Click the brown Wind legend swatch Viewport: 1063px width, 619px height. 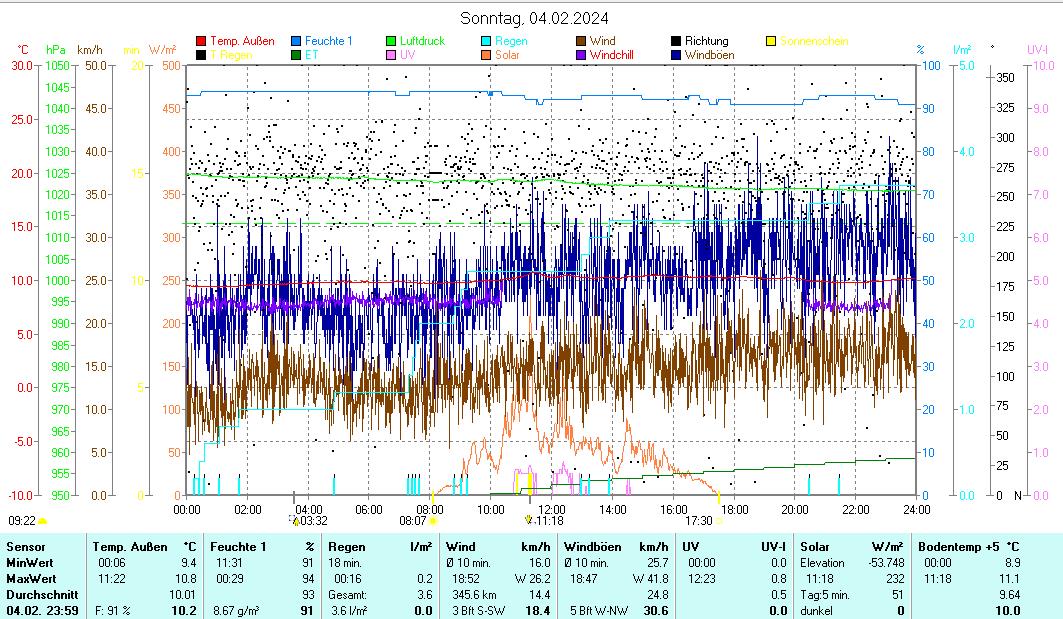pos(581,42)
